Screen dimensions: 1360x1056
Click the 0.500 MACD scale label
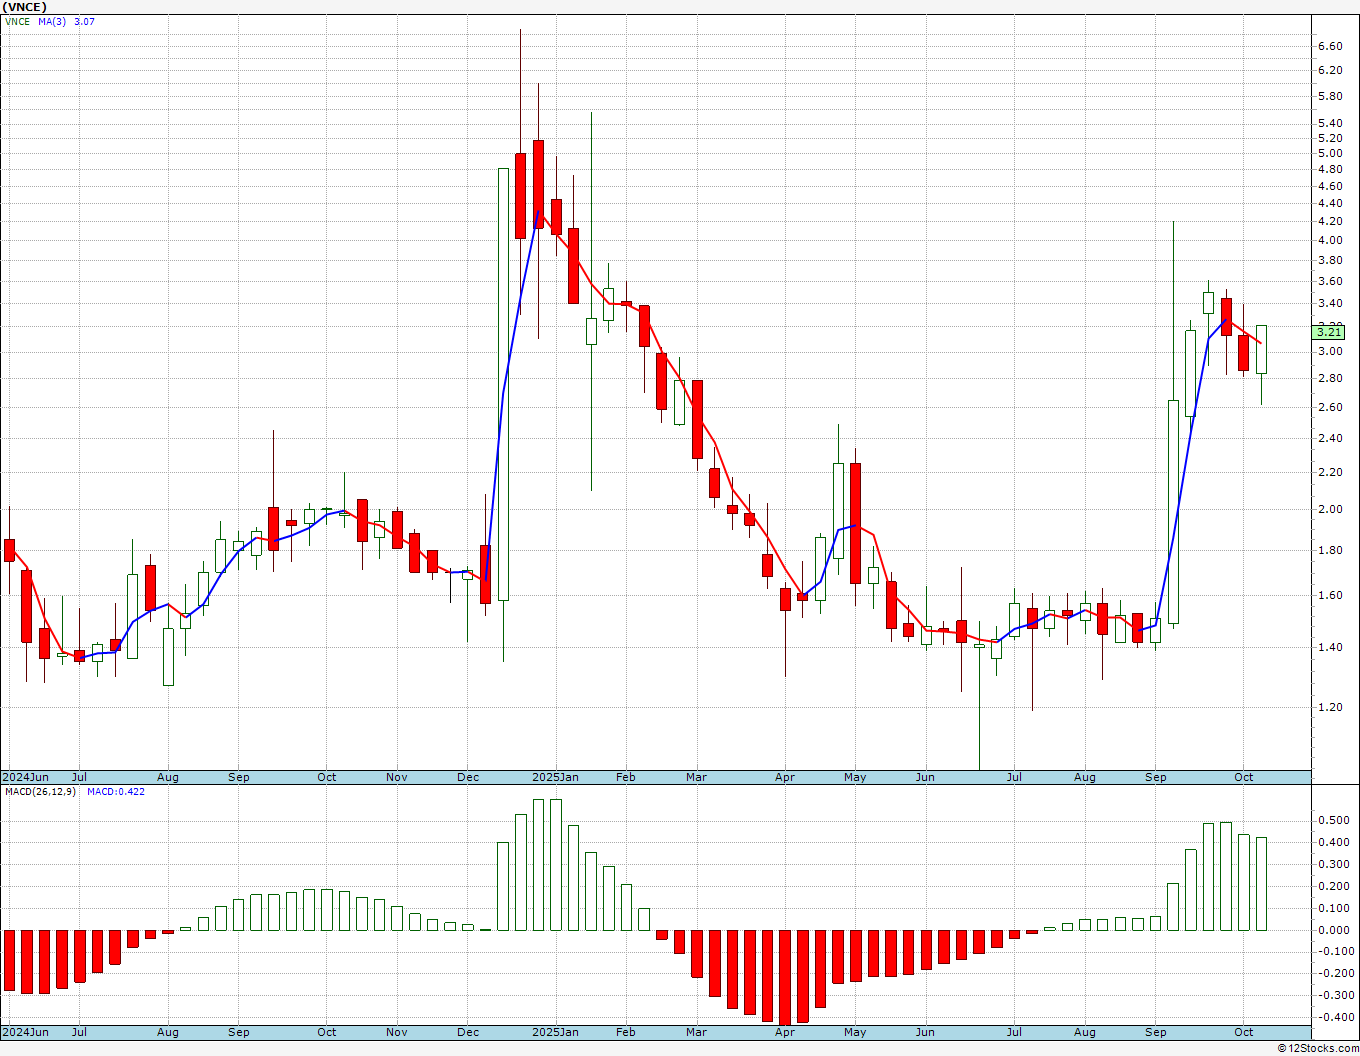(x=1336, y=820)
